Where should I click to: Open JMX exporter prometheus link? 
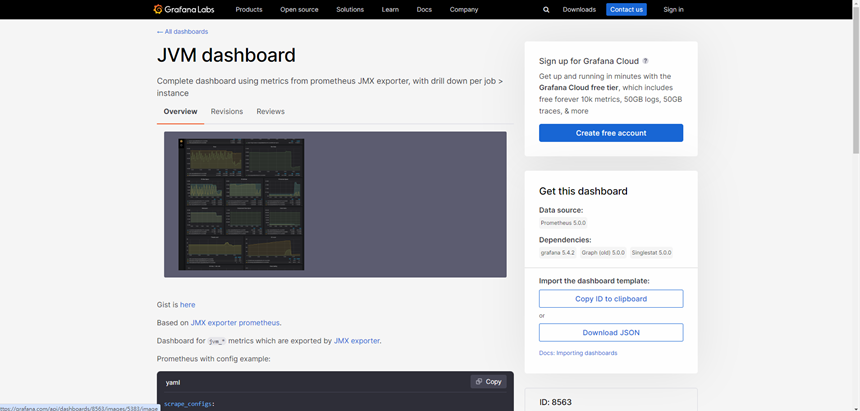tap(235, 323)
